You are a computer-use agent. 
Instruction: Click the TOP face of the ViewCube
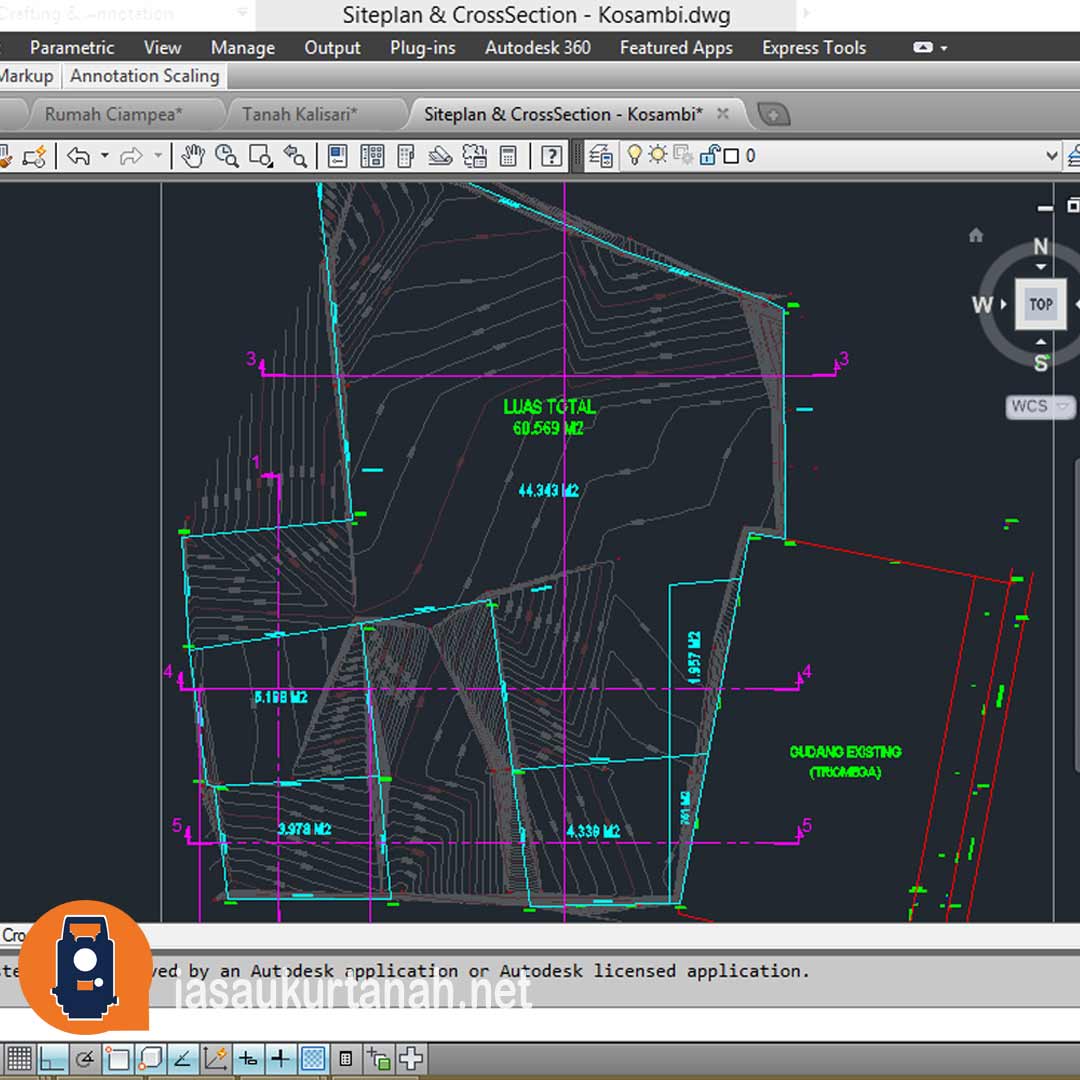(x=1041, y=305)
